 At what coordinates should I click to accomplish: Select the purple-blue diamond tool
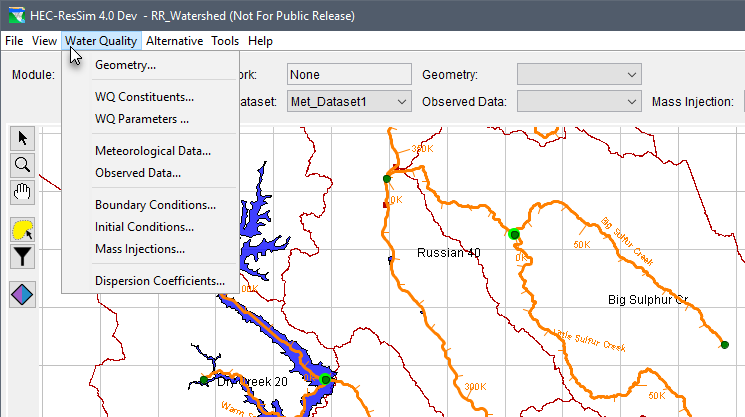pos(22,294)
